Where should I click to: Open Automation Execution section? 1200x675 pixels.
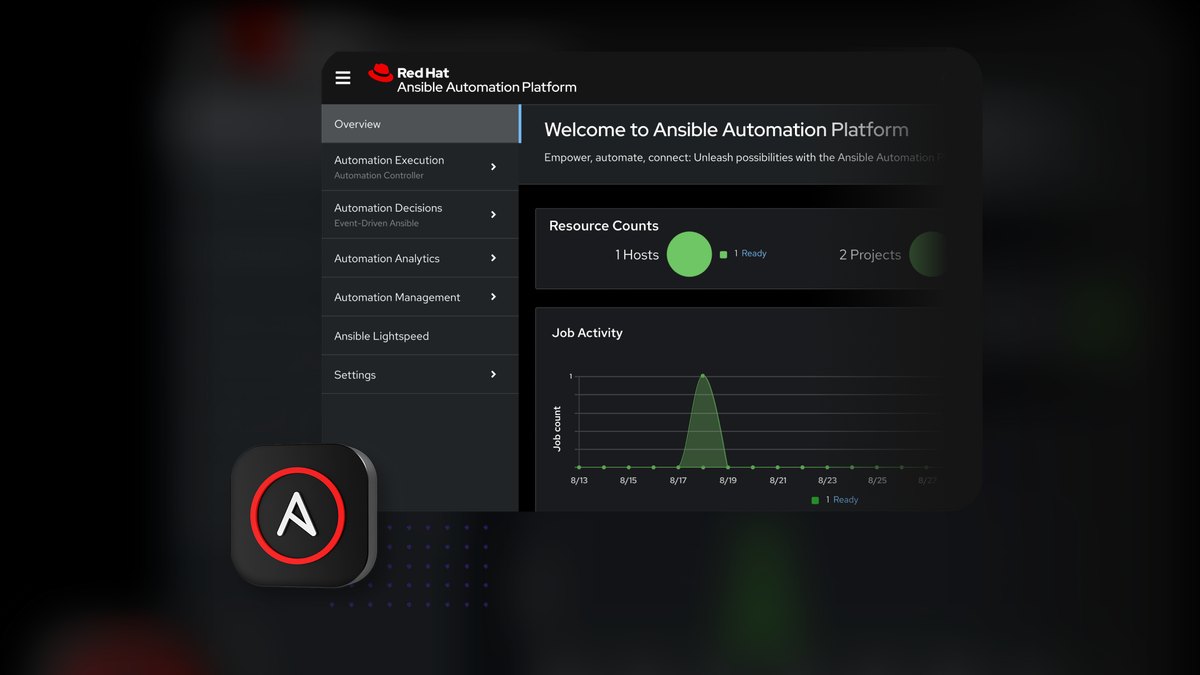(420, 167)
